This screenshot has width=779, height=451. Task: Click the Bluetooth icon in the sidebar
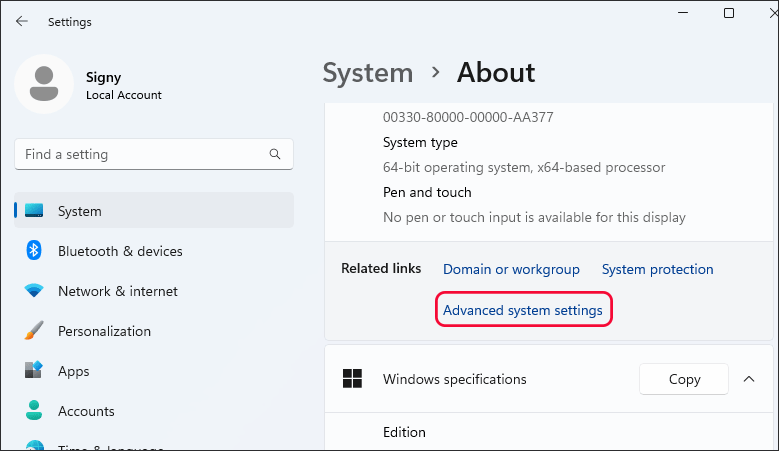click(34, 251)
